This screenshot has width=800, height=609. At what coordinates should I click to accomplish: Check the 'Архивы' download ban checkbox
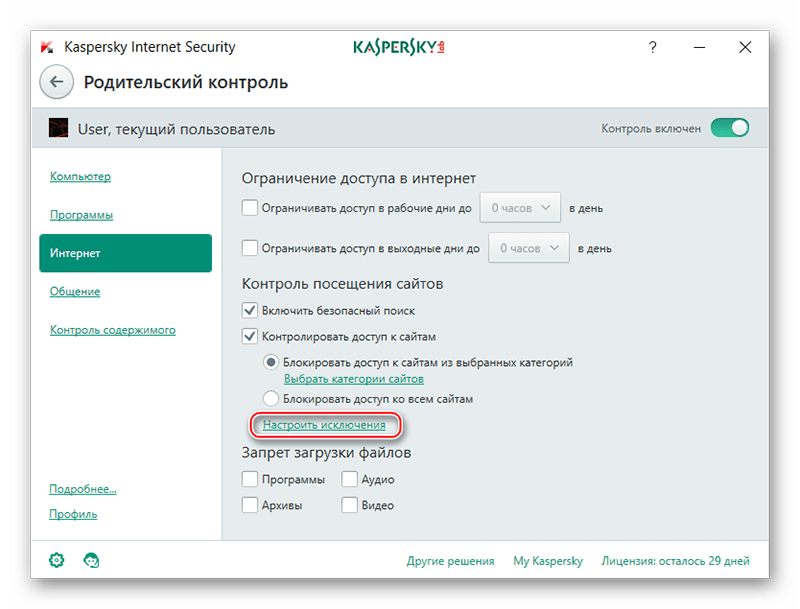(249, 505)
